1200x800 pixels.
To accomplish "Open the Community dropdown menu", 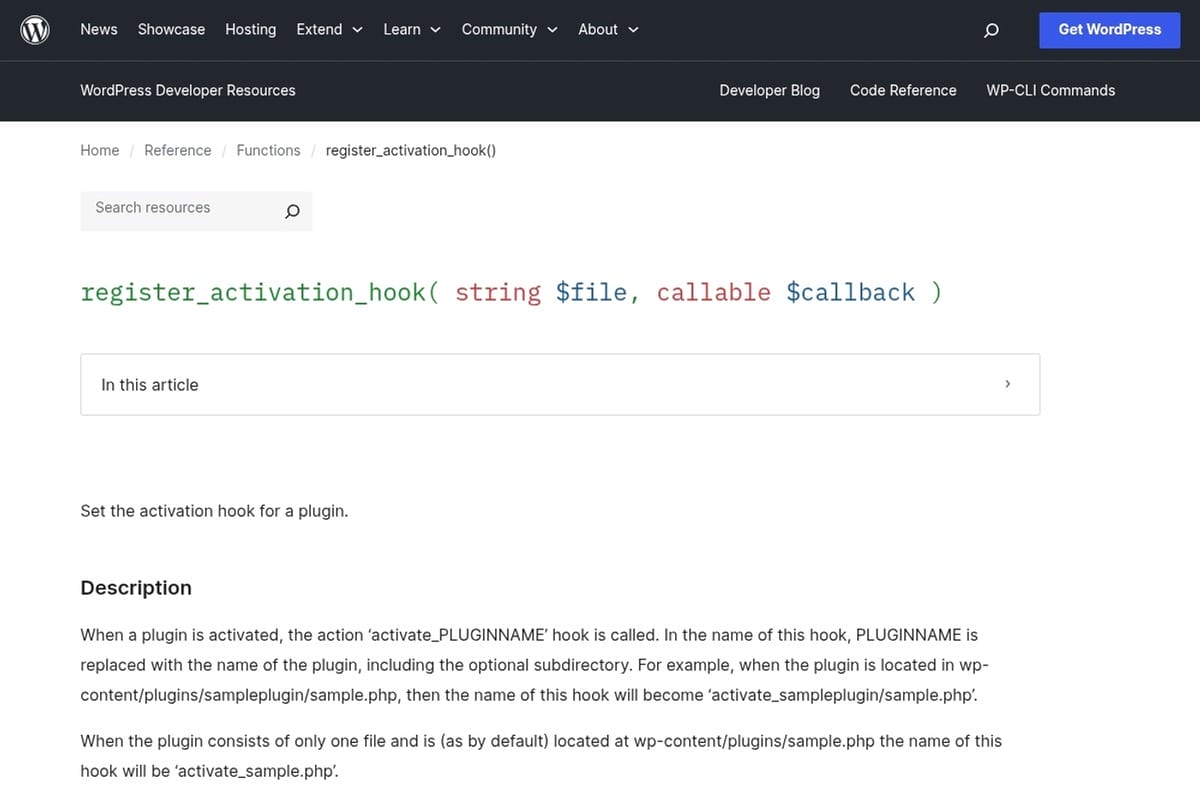I will (x=509, y=30).
